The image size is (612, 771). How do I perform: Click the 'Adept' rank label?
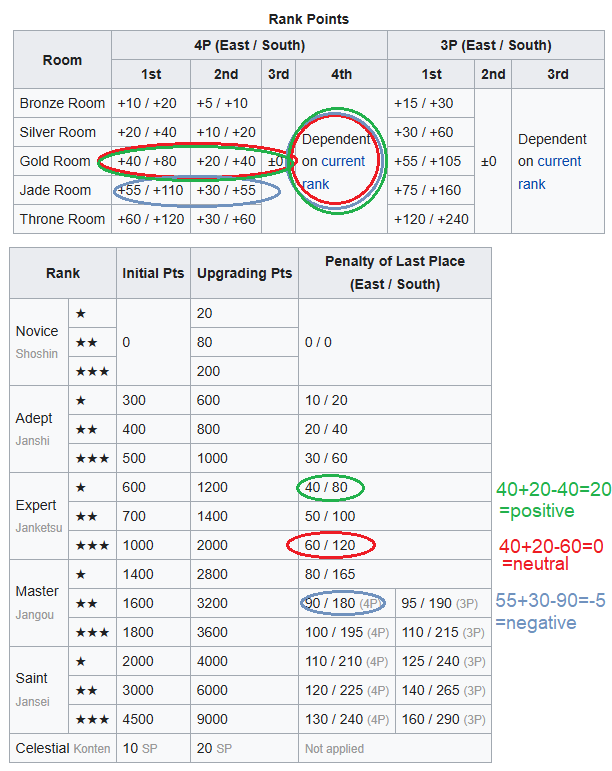[x=34, y=418]
